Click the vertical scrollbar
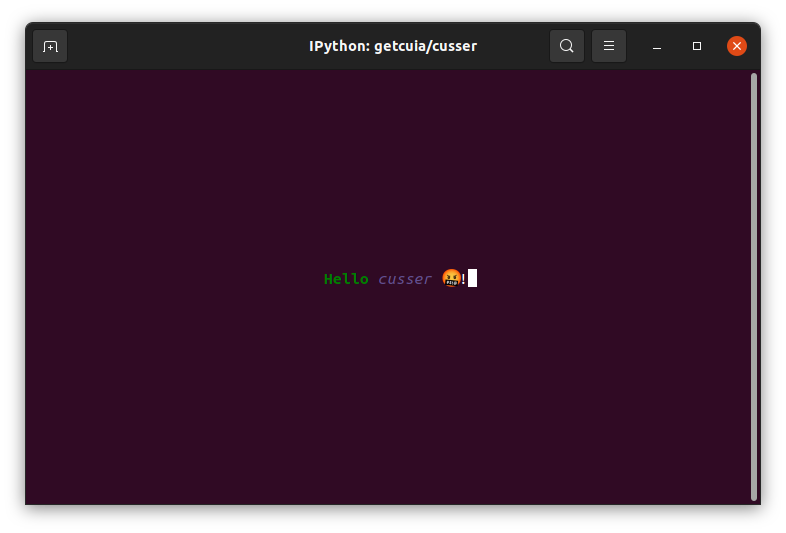Screen dimensions: 786x533 pyautogui.click(x=754, y=287)
